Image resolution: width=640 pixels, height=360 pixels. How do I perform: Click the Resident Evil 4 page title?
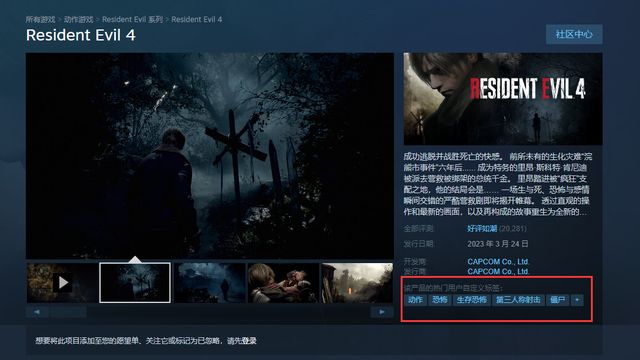pos(80,35)
